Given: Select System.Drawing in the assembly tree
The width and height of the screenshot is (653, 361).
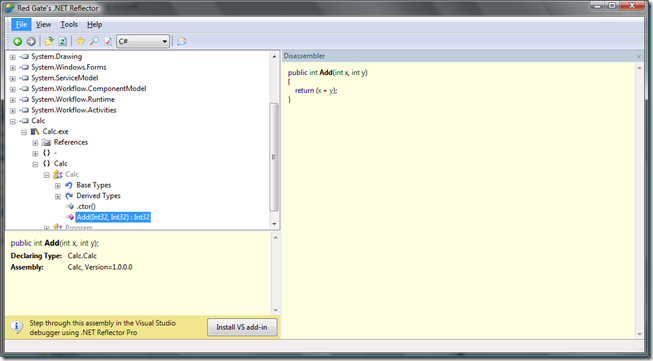Looking at the screenshot, I should tap(57, 56).
